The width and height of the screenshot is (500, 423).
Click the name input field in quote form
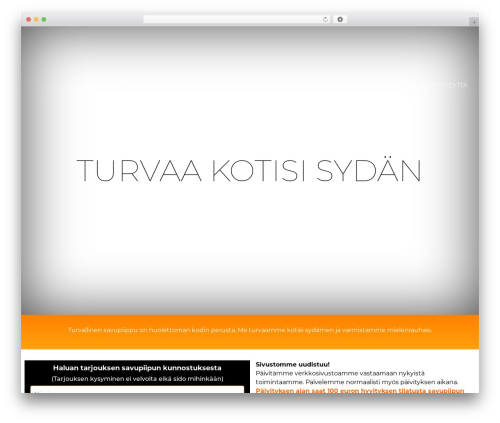137,390
